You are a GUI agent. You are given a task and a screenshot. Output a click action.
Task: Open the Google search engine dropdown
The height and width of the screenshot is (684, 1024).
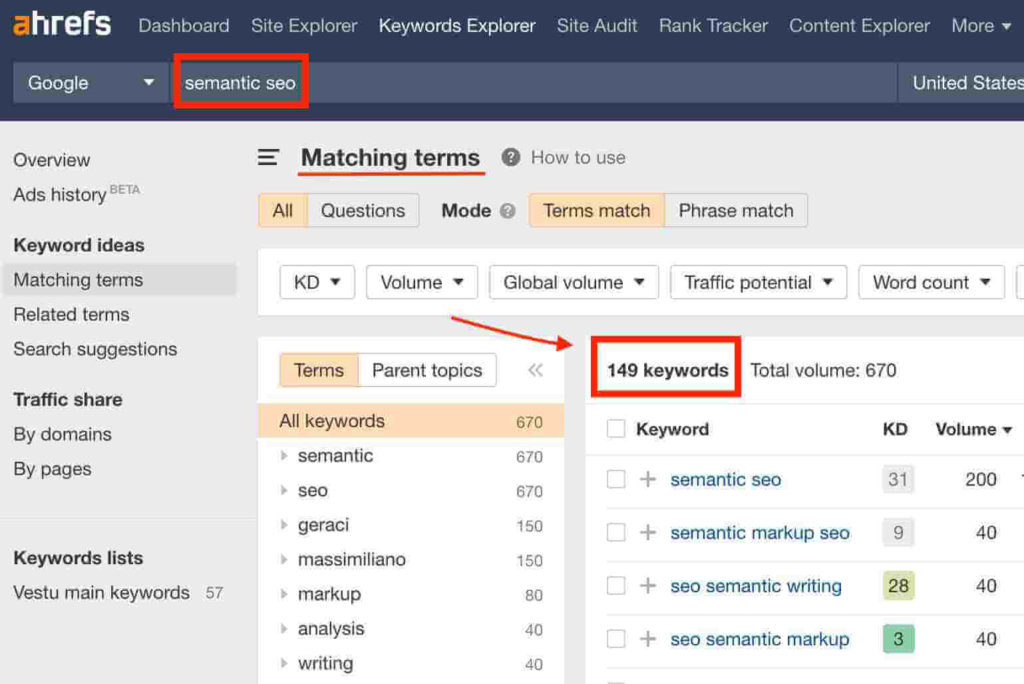[88, 83]
